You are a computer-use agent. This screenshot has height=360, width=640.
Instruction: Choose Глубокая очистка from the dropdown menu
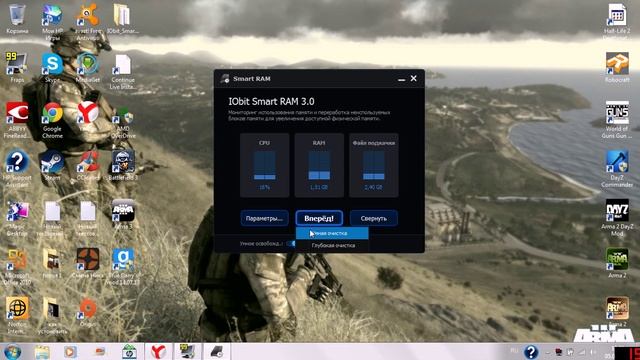point(332,245)
